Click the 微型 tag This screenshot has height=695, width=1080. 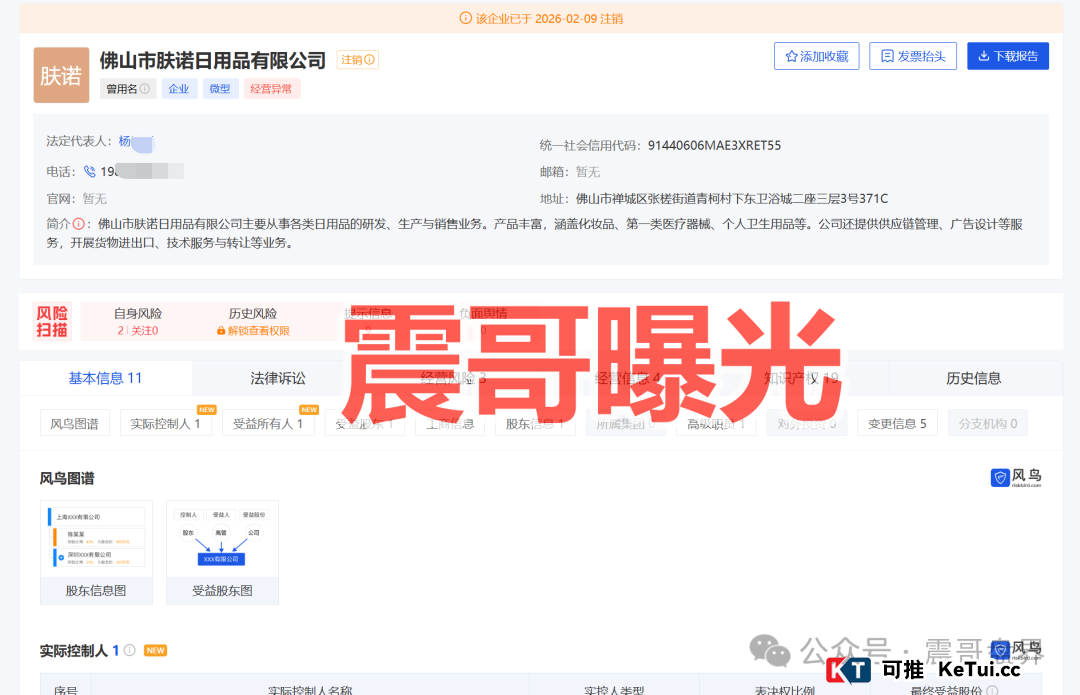click(220, 89)
